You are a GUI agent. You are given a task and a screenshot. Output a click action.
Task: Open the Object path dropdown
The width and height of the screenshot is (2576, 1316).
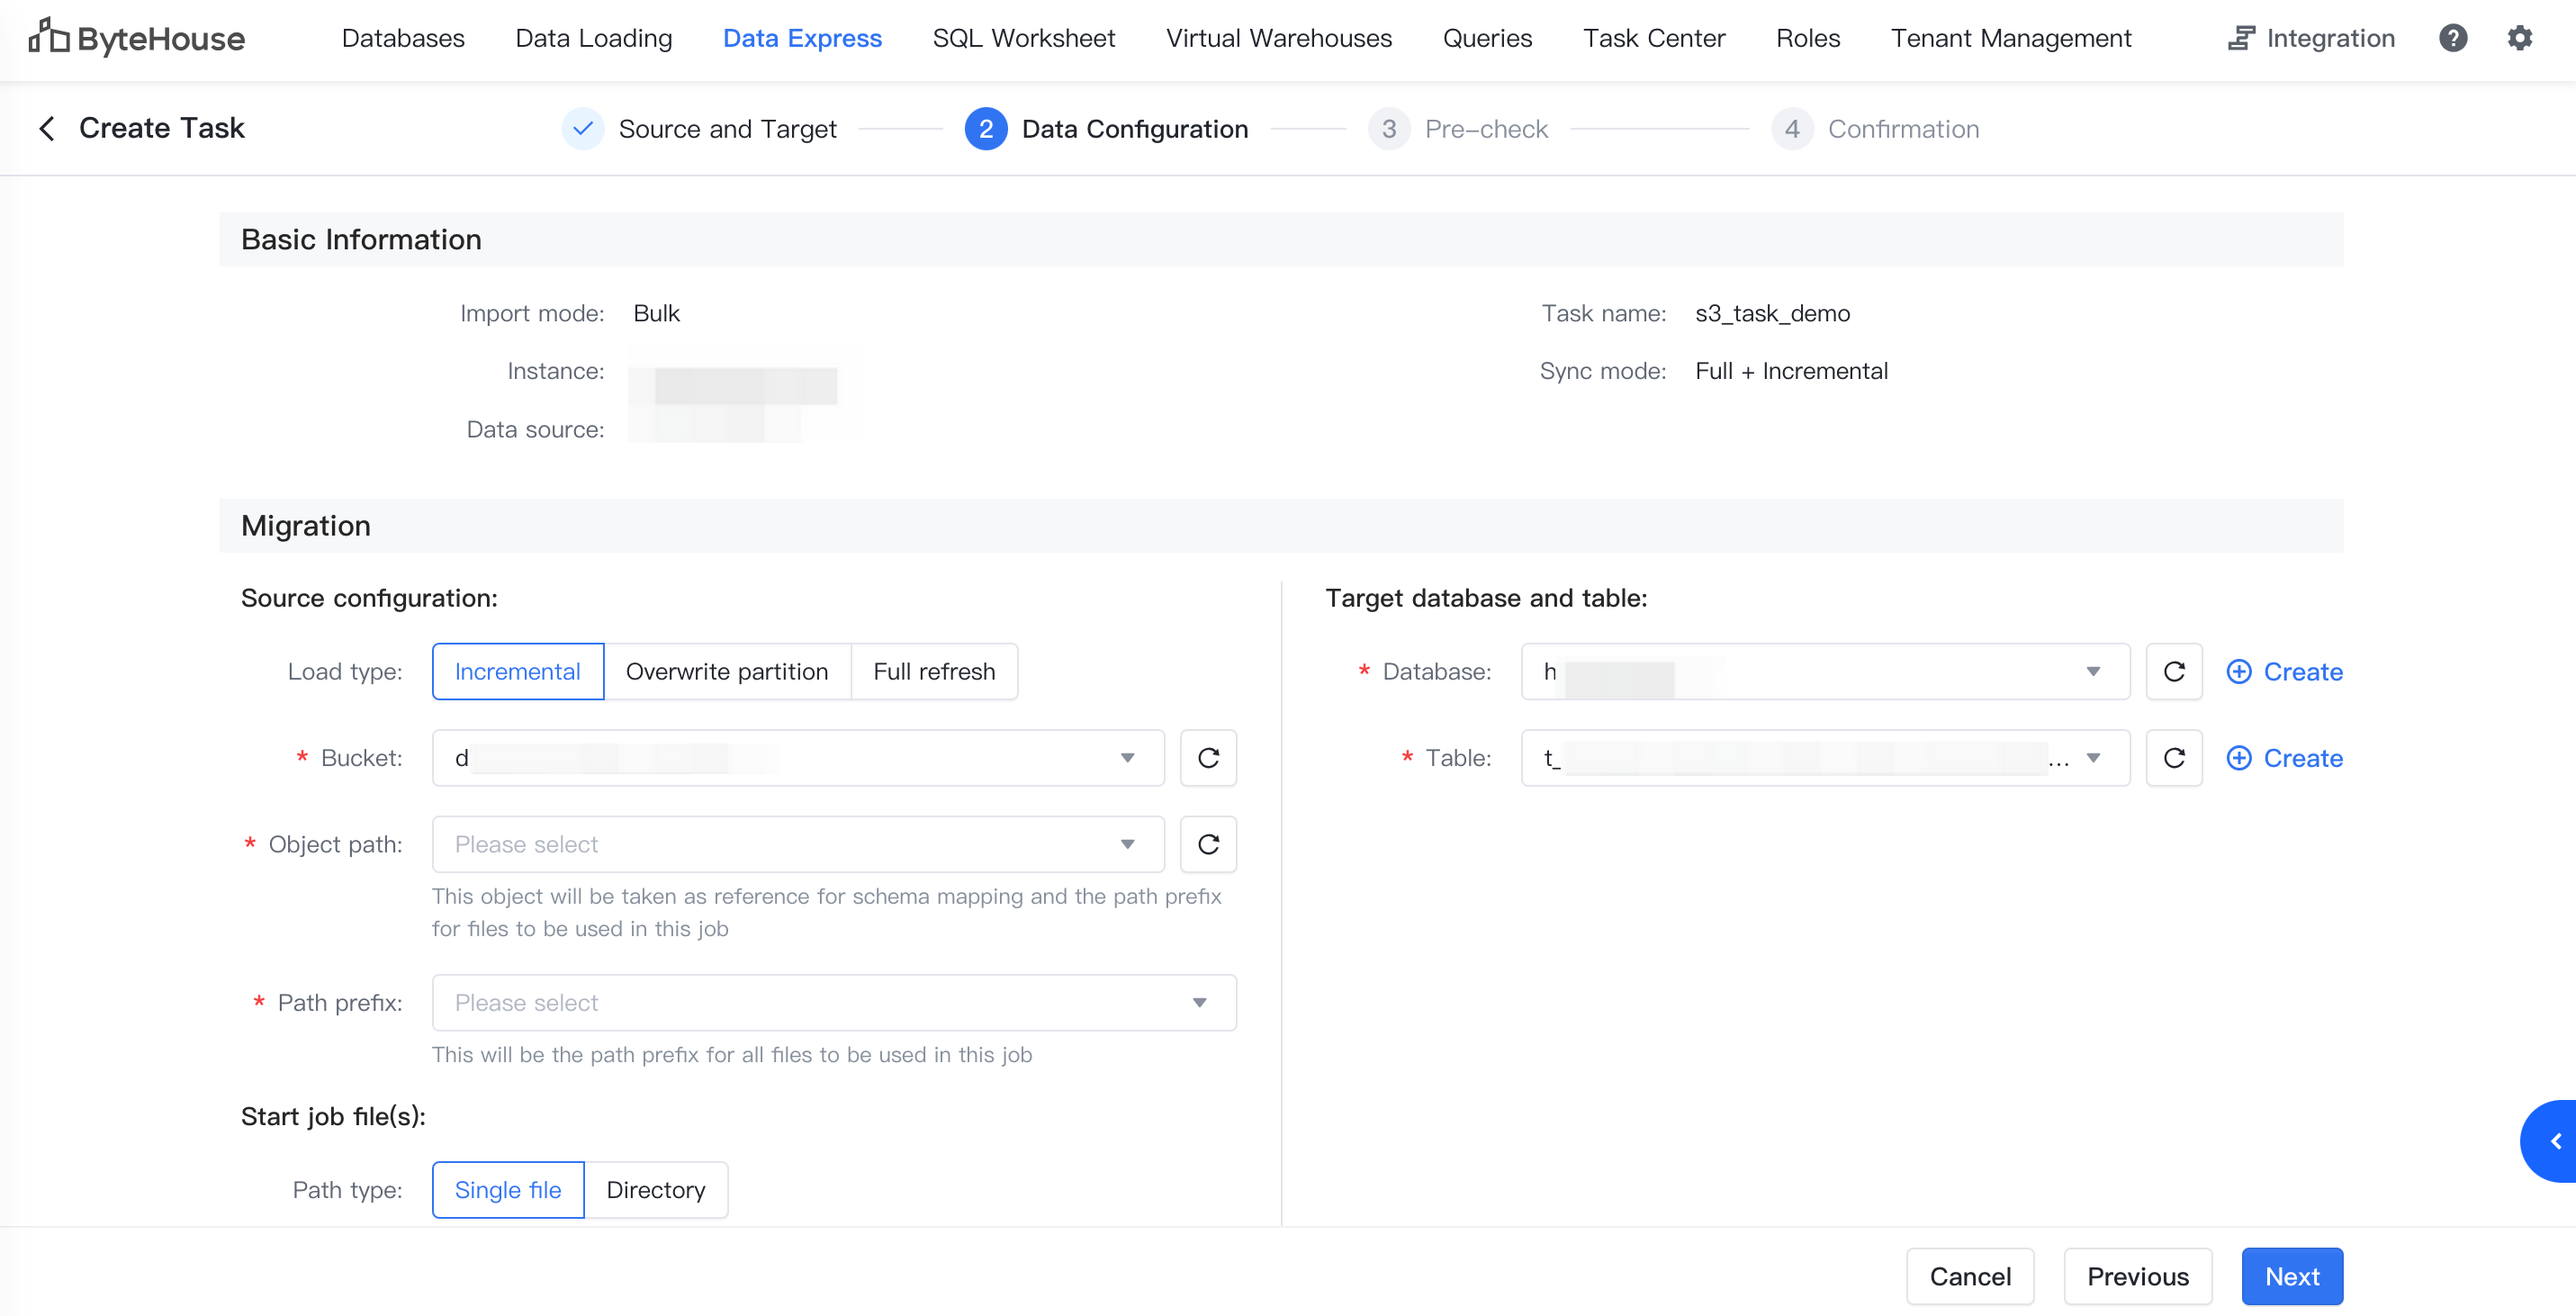(x=798, y=844)
